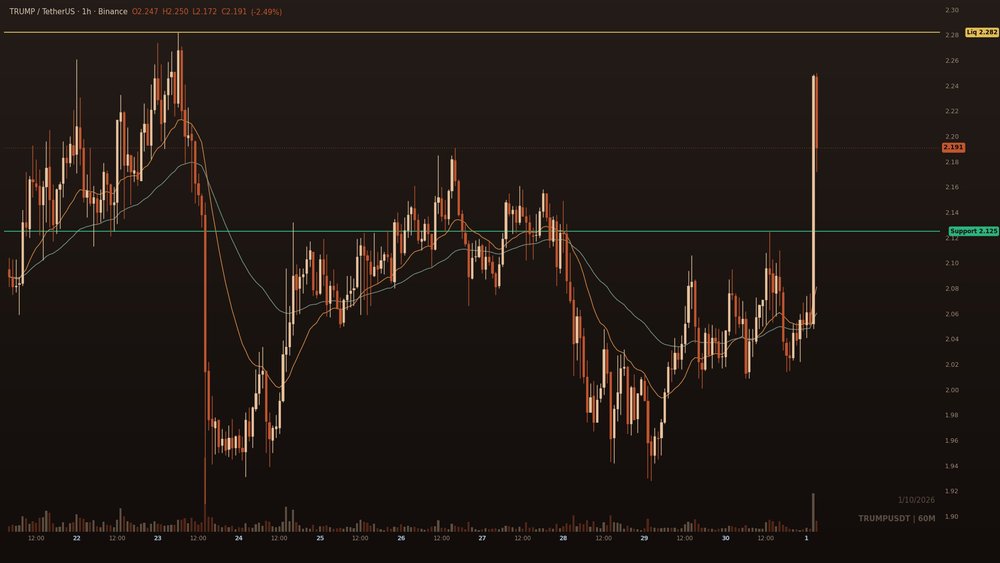This screenshot has height=563, width=1000.
Task: Click the '2.26' price axis label
Action: click(x=952, y=61)
